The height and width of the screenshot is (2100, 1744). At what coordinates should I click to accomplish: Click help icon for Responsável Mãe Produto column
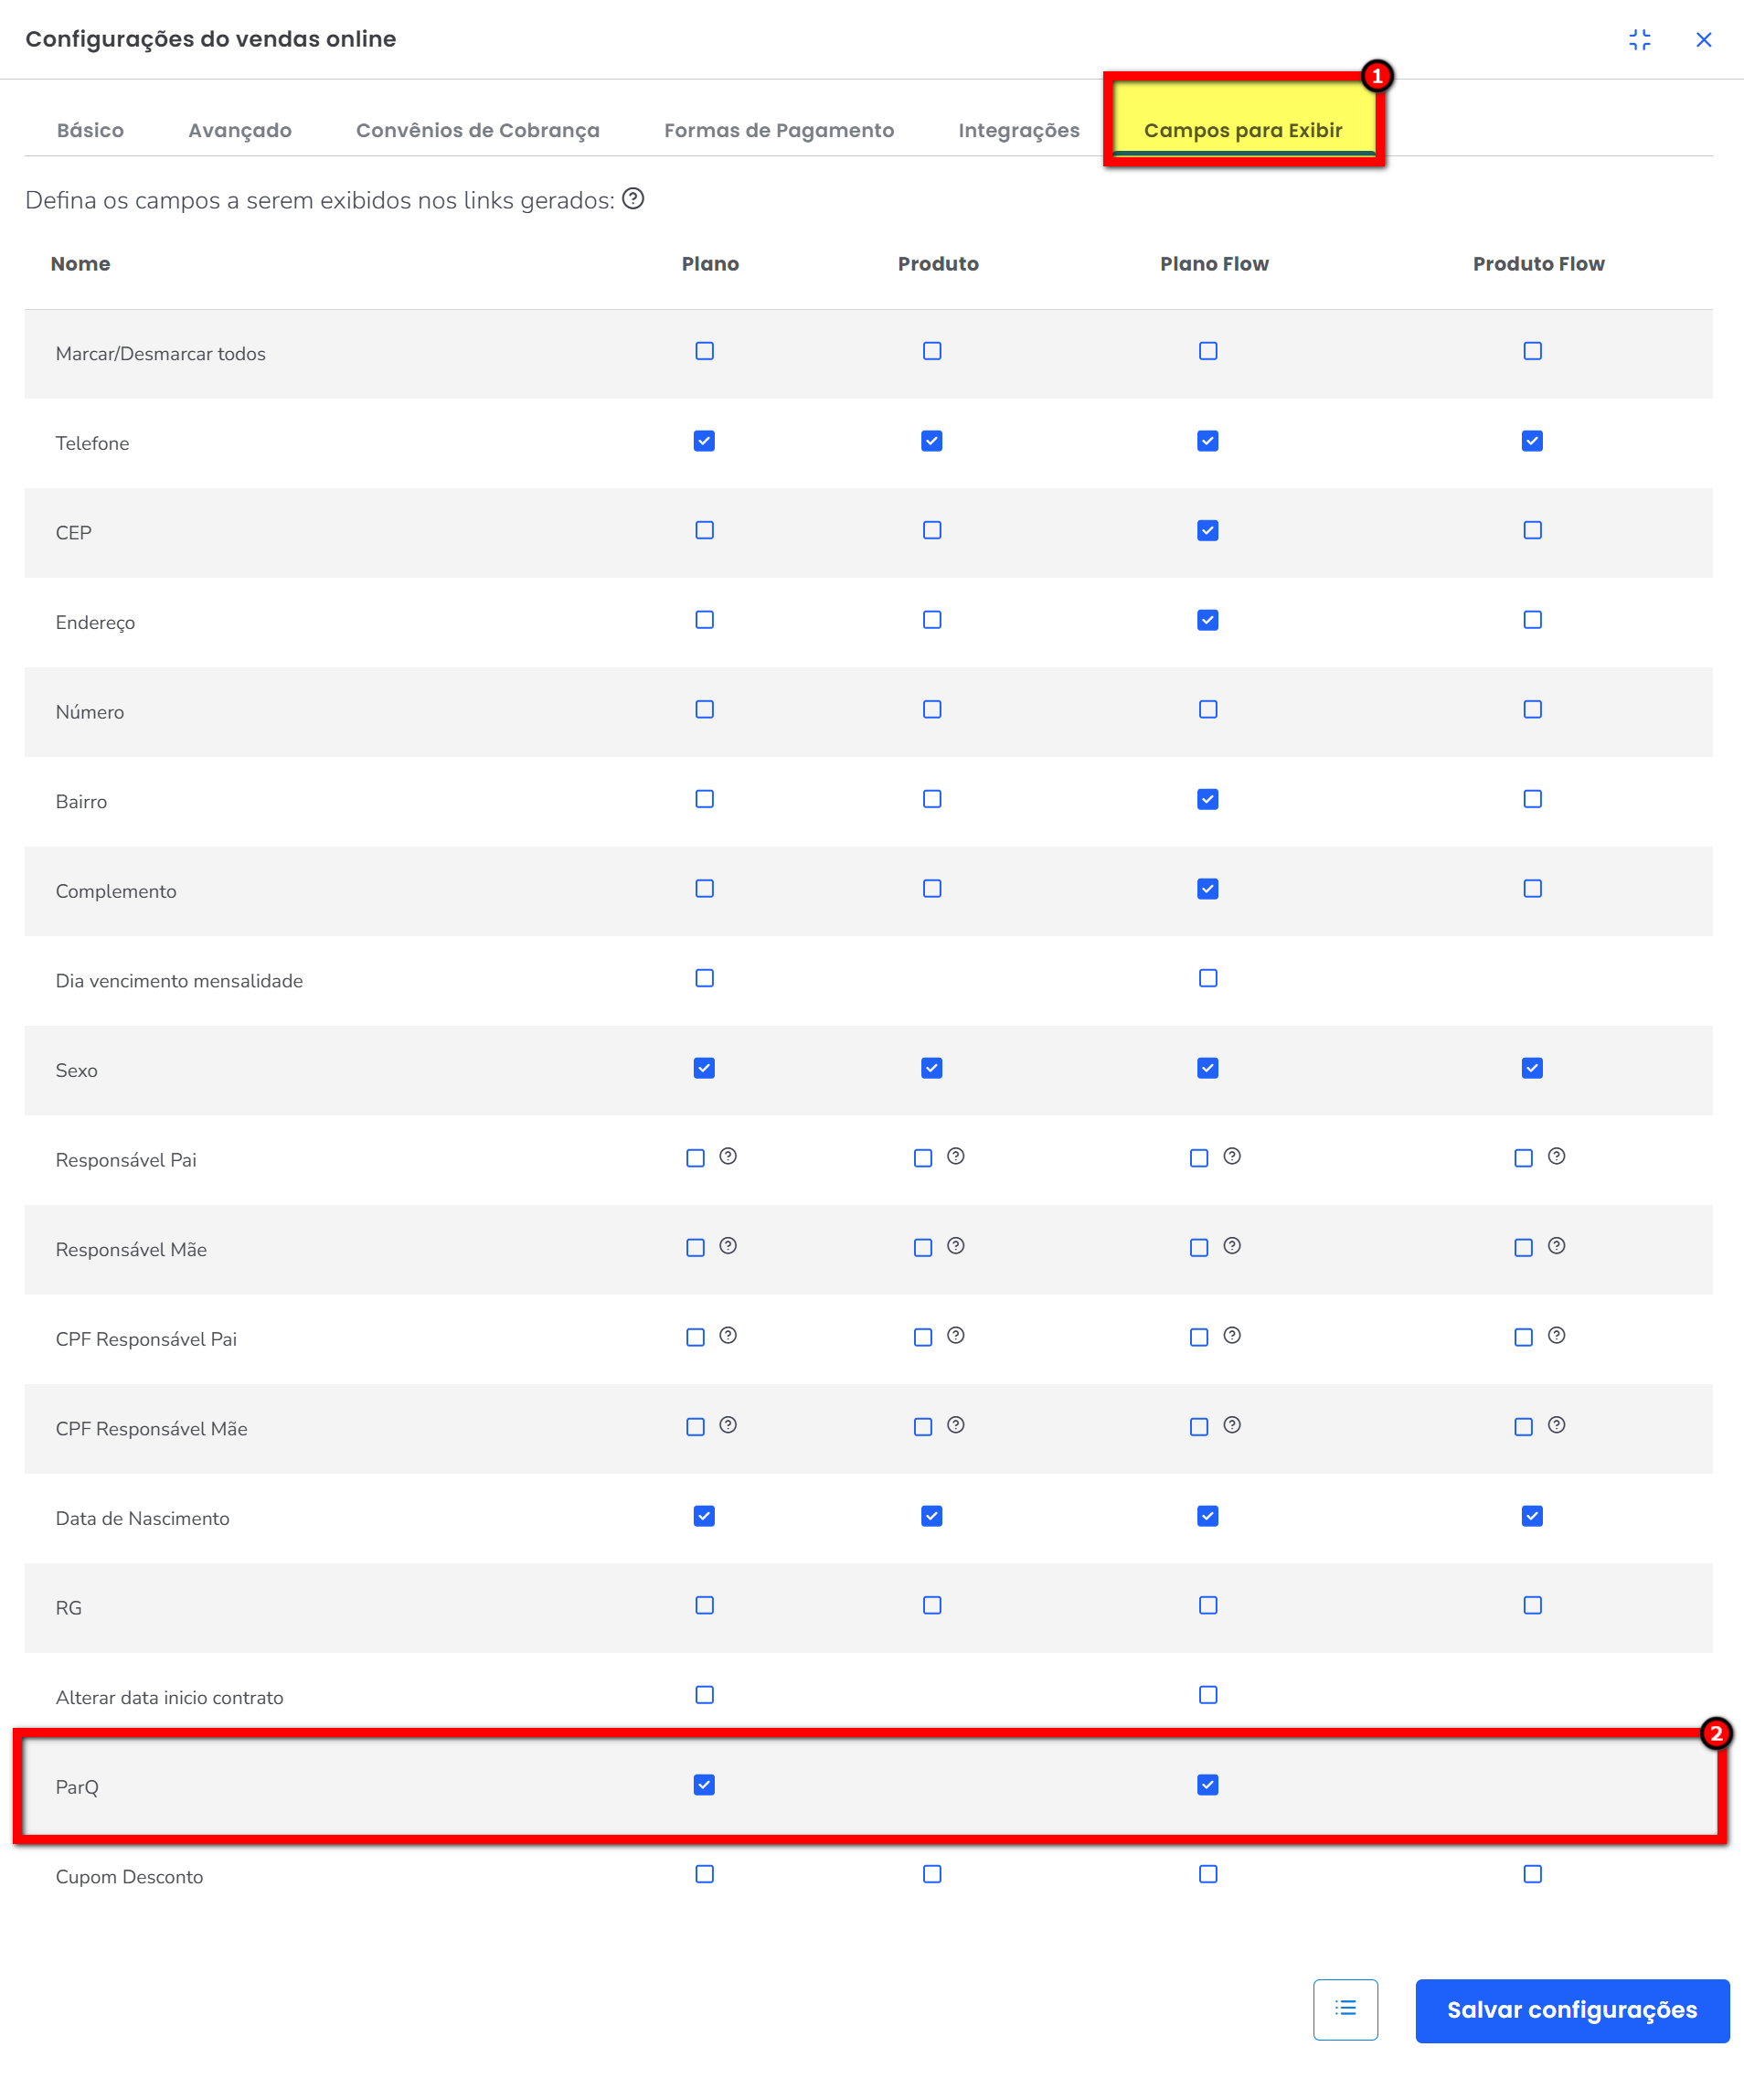point(956,1246)
